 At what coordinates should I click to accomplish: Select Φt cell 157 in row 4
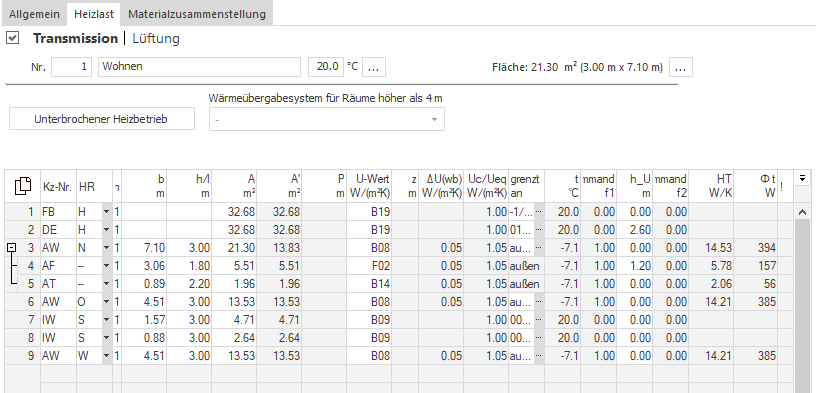(756, 266)
